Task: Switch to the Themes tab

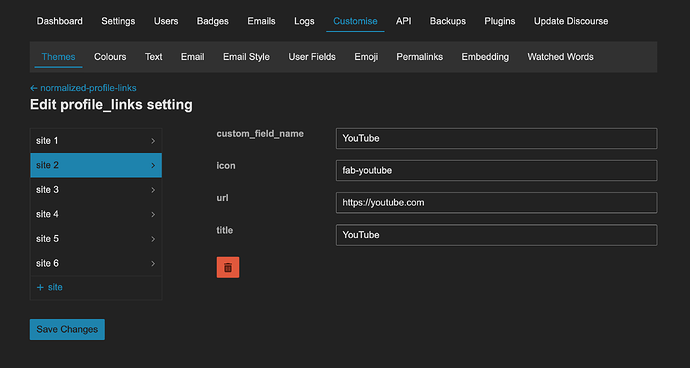Action: [x=59, y=57]
